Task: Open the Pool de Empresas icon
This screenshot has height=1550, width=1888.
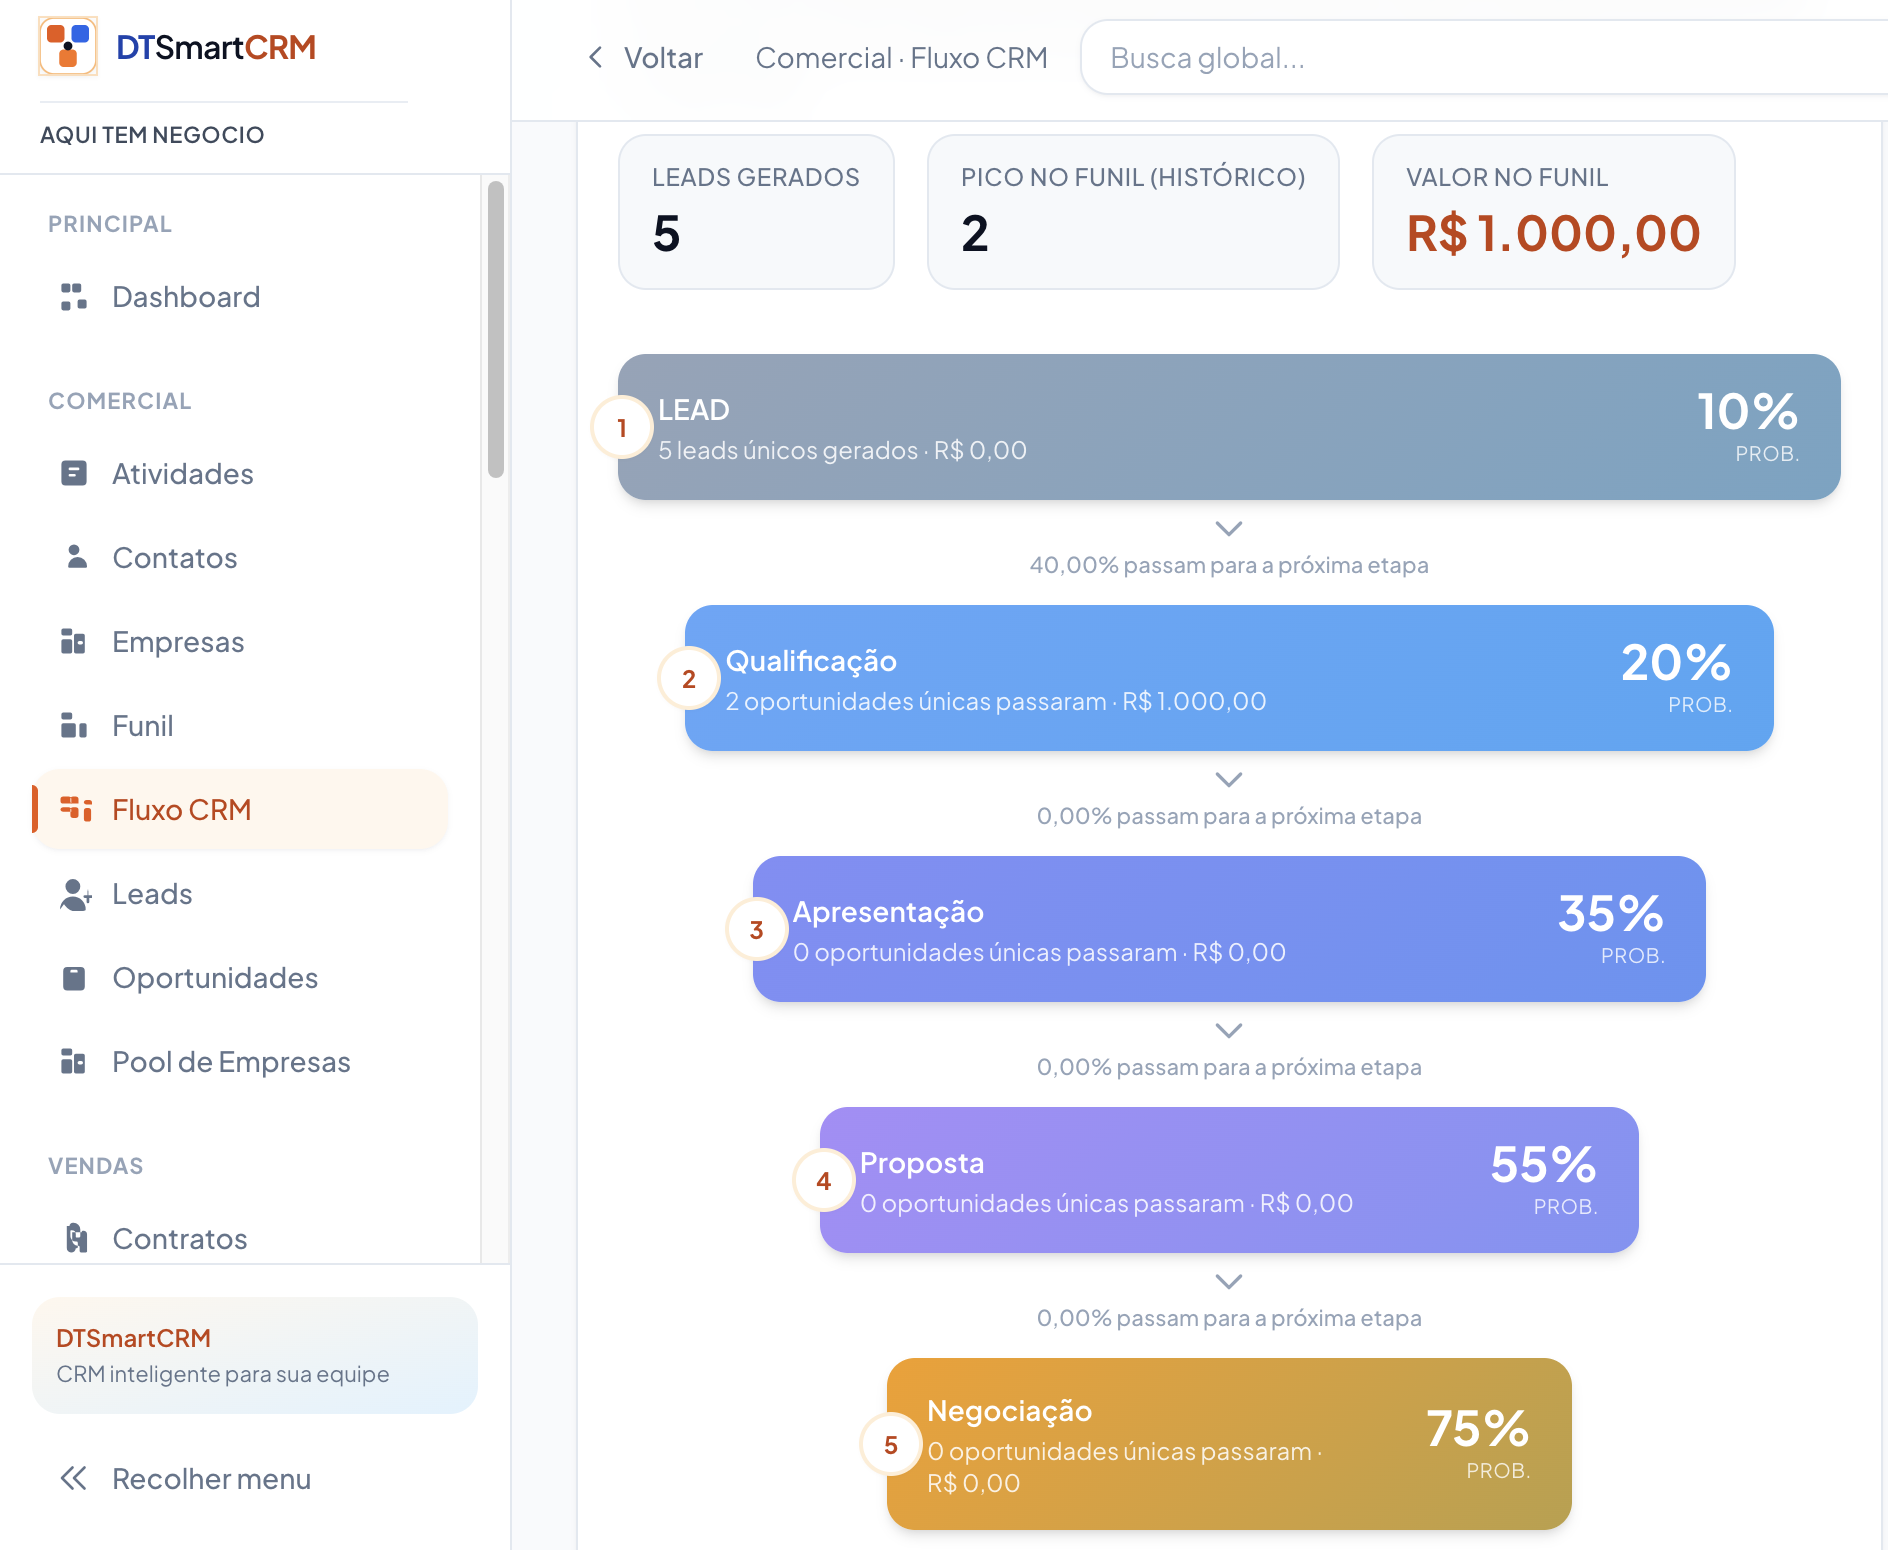Action: click(x=74, y=1061)
